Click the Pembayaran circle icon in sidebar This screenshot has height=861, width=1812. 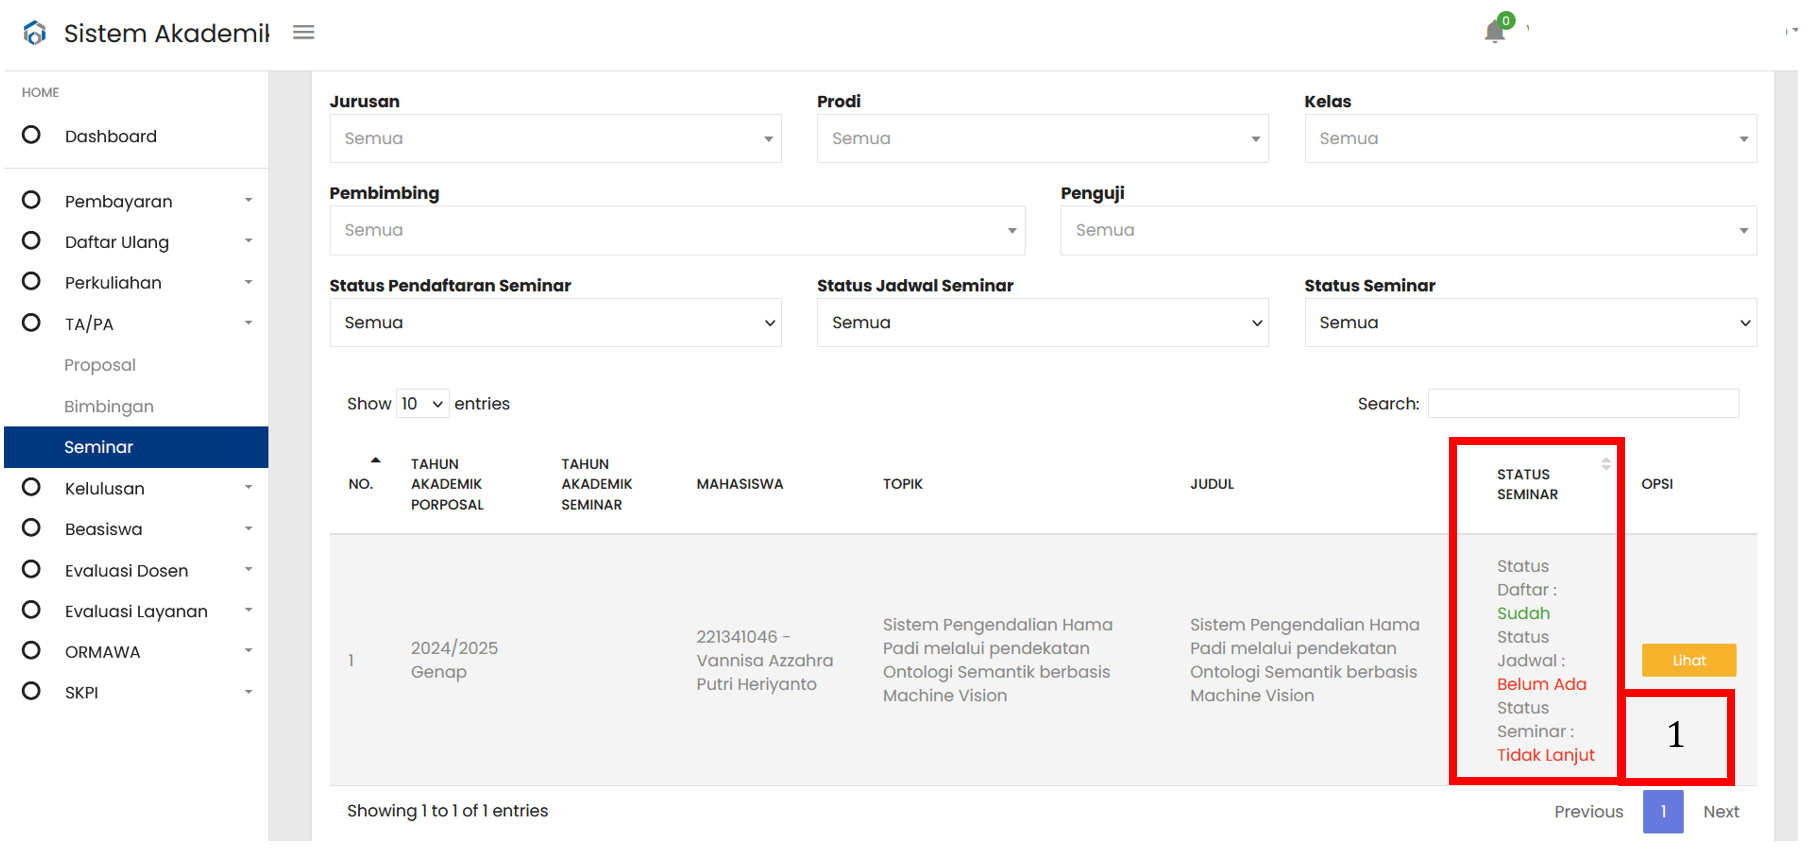pos(32,200)
